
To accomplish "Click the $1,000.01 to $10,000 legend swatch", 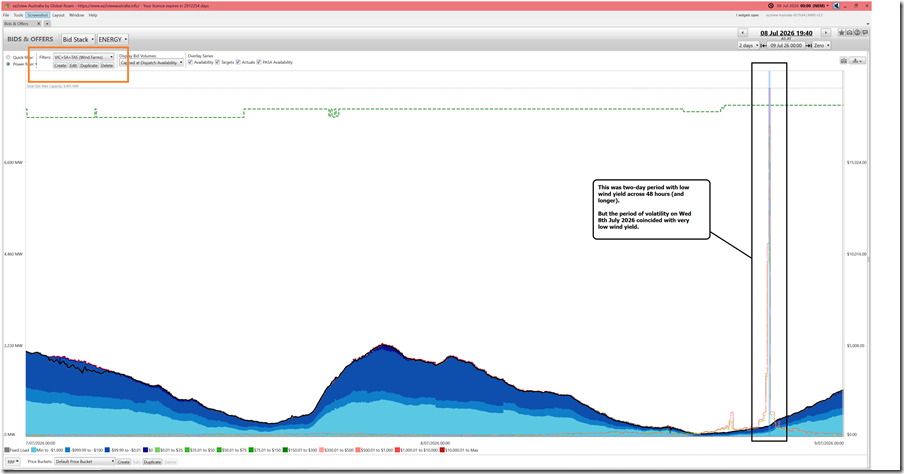I will 398,450.
